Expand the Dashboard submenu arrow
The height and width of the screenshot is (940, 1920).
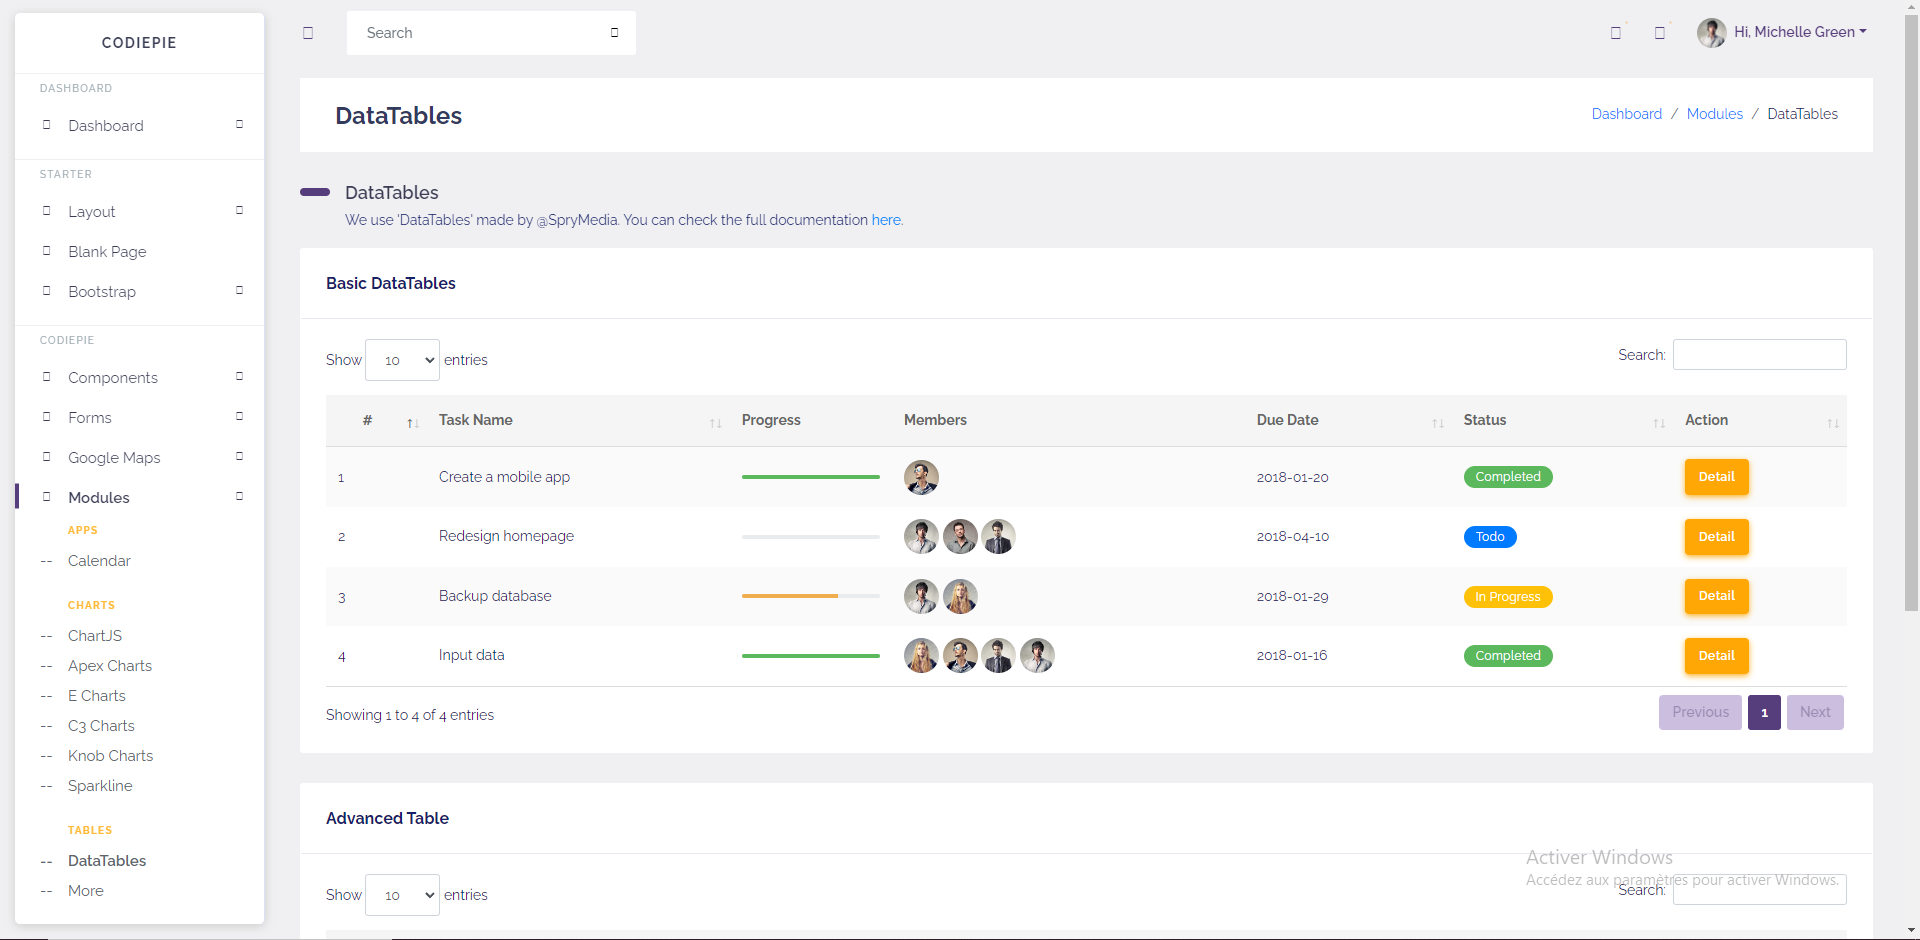coord(239,125)
